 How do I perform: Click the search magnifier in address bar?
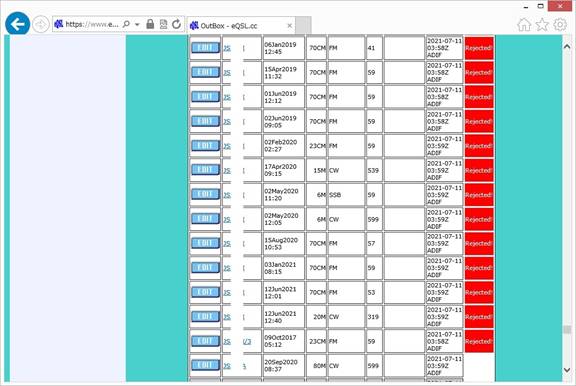pyautogui.click(x=126, y=24)
